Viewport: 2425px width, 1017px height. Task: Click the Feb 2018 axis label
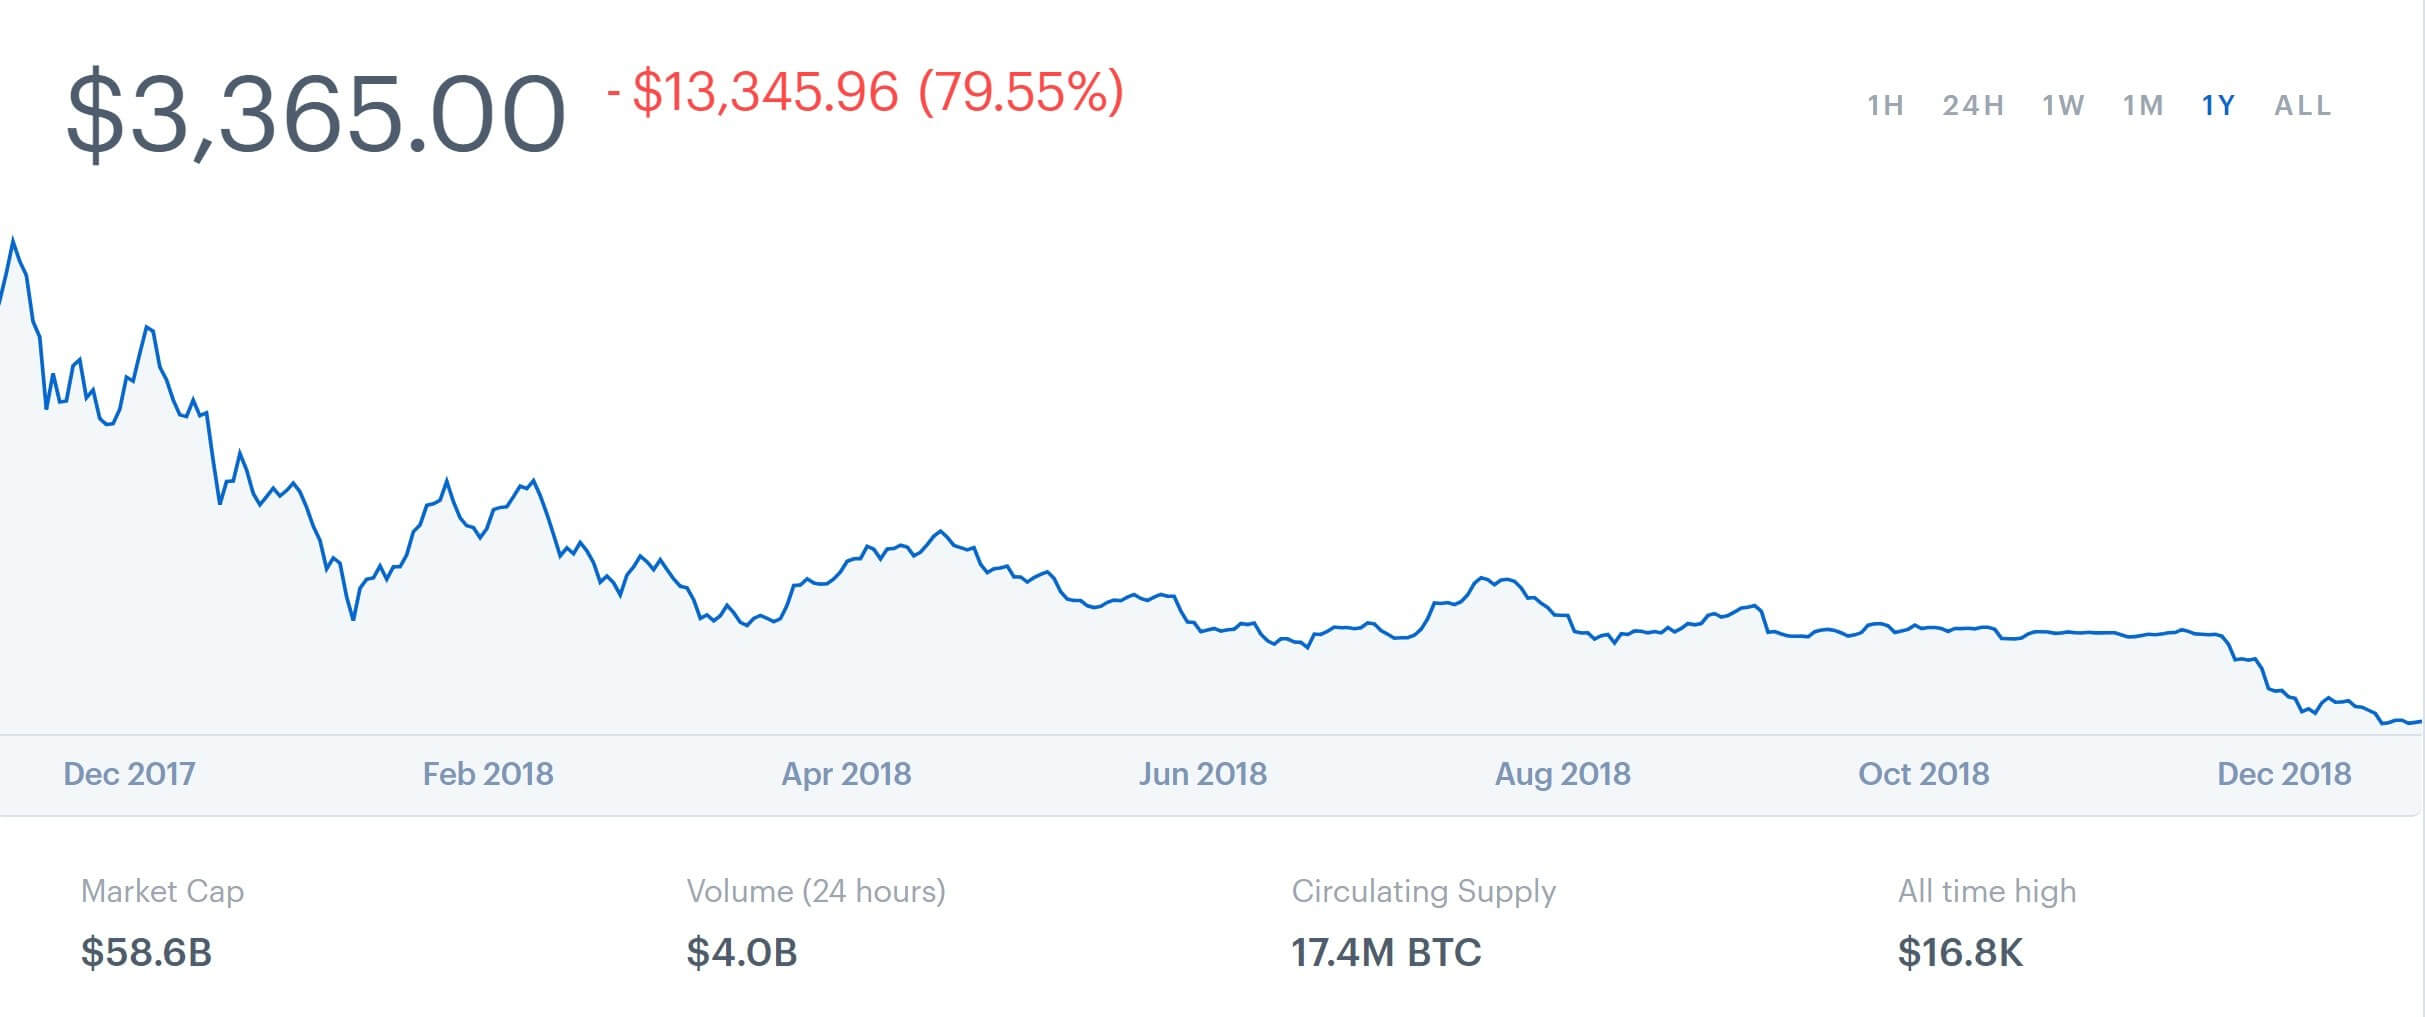point(487,774)
